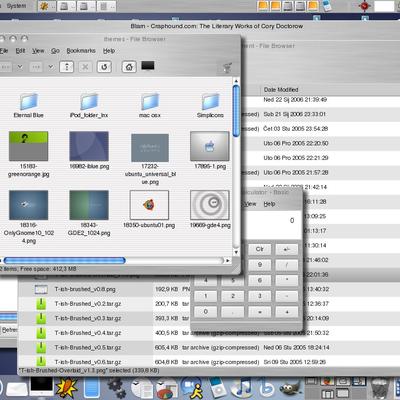Open the black monitor icon in the dock
The image size is (400, 400).
[x=41, y=388]
